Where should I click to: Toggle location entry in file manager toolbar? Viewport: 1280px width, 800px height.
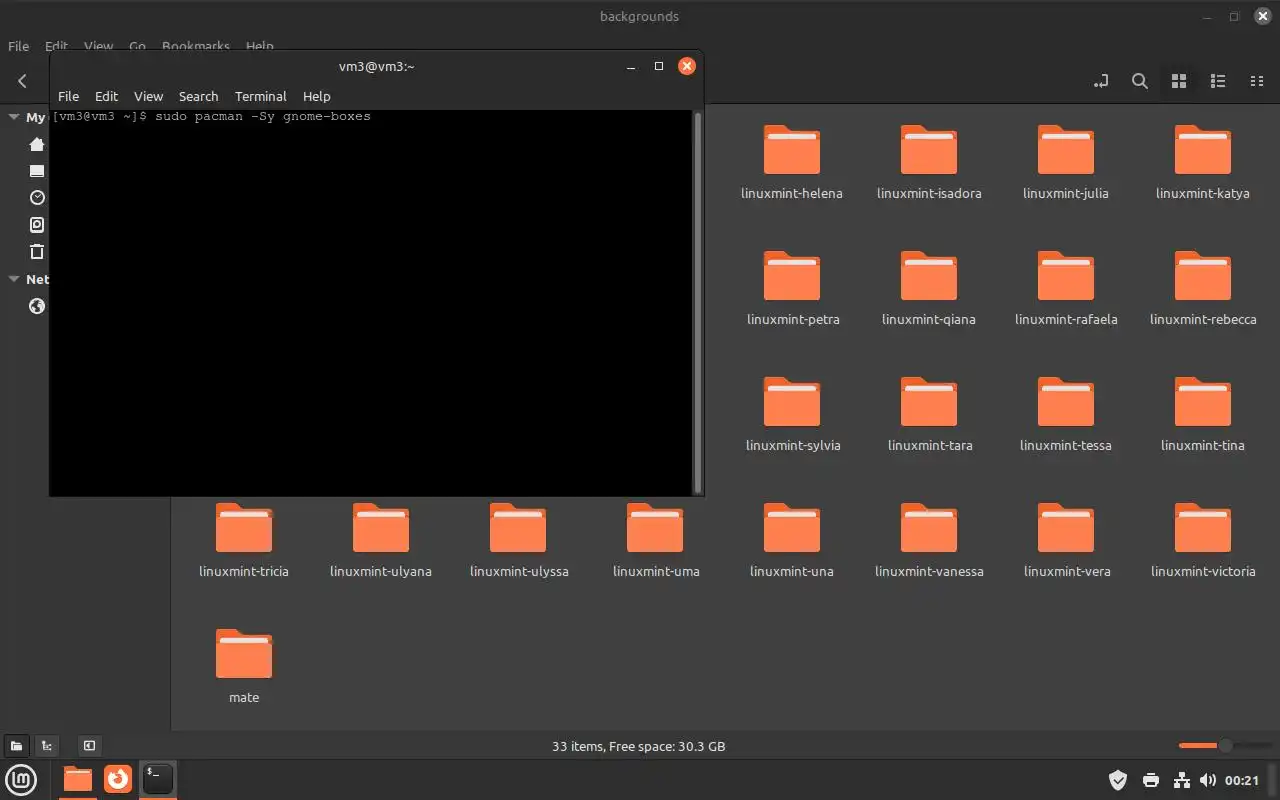click(x=1101, y=81)
